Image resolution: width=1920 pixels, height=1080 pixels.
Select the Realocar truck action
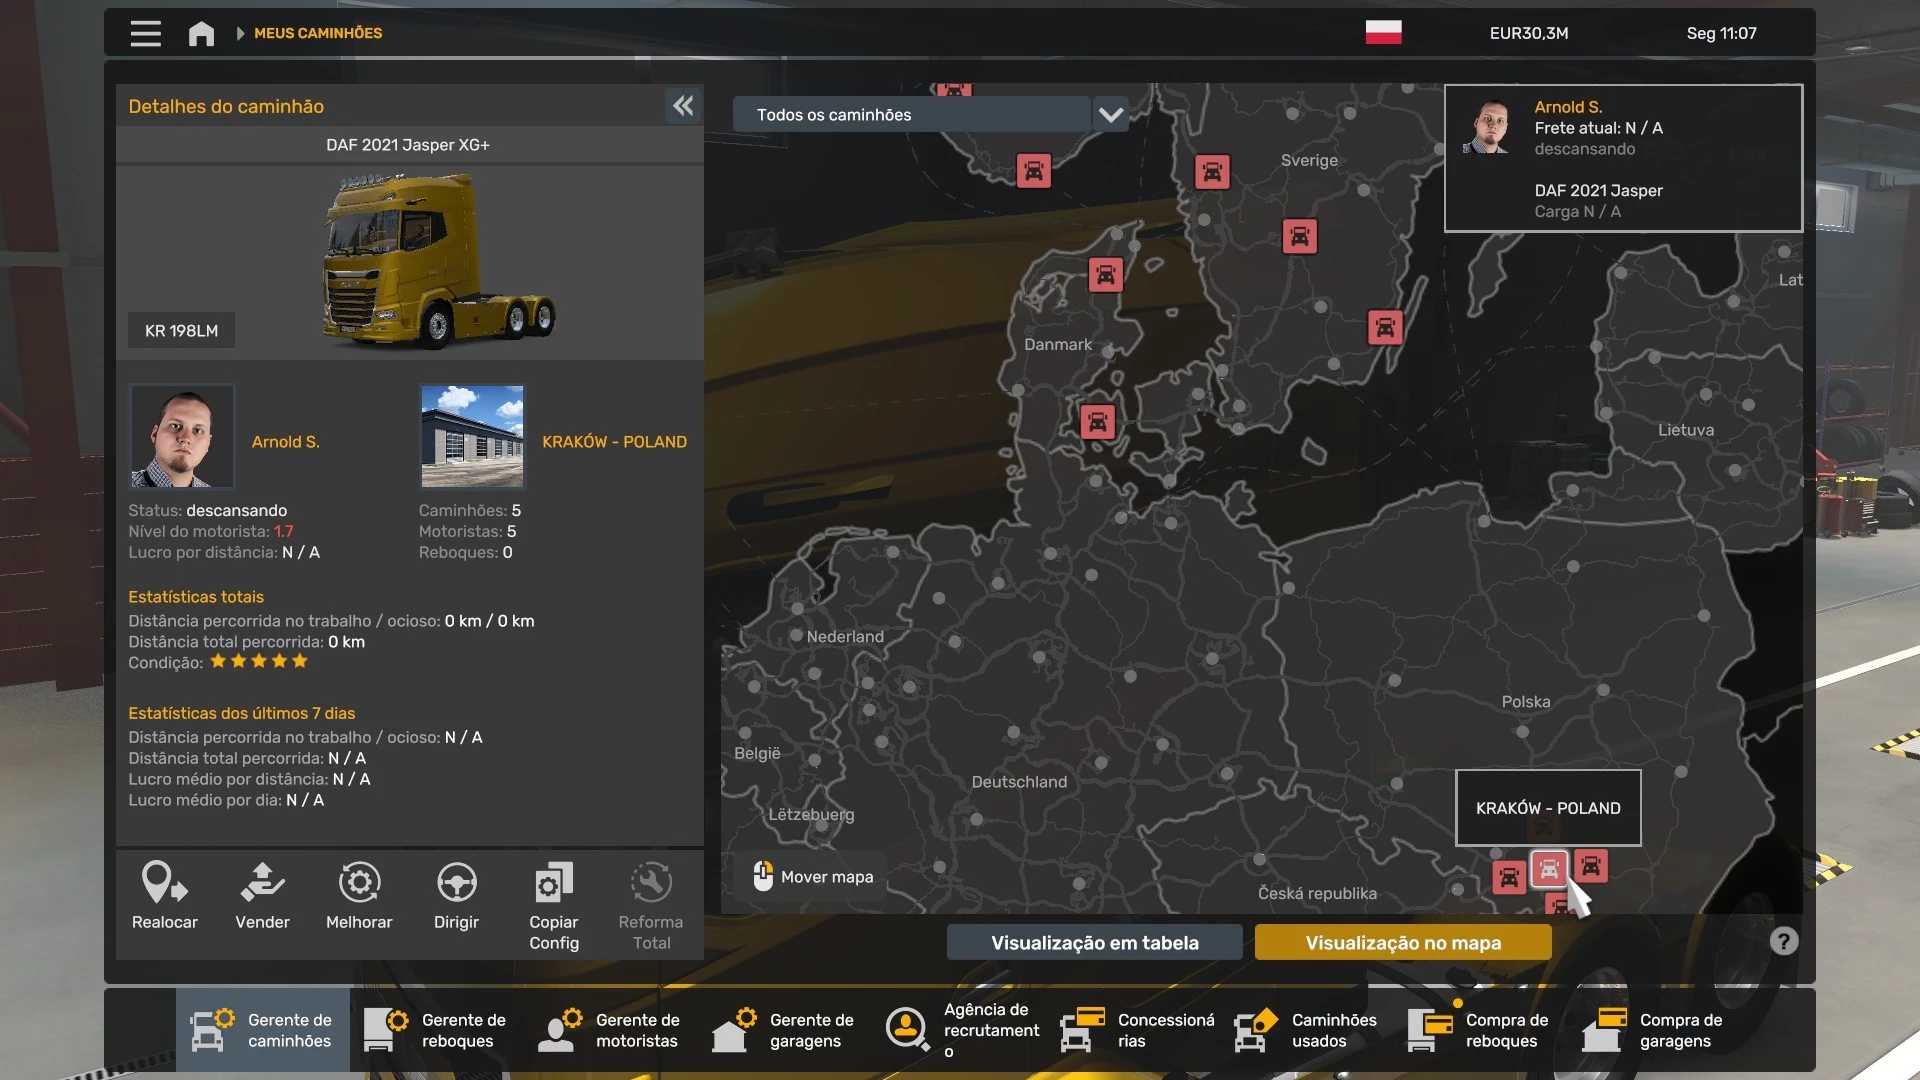[x=165, y=897]
